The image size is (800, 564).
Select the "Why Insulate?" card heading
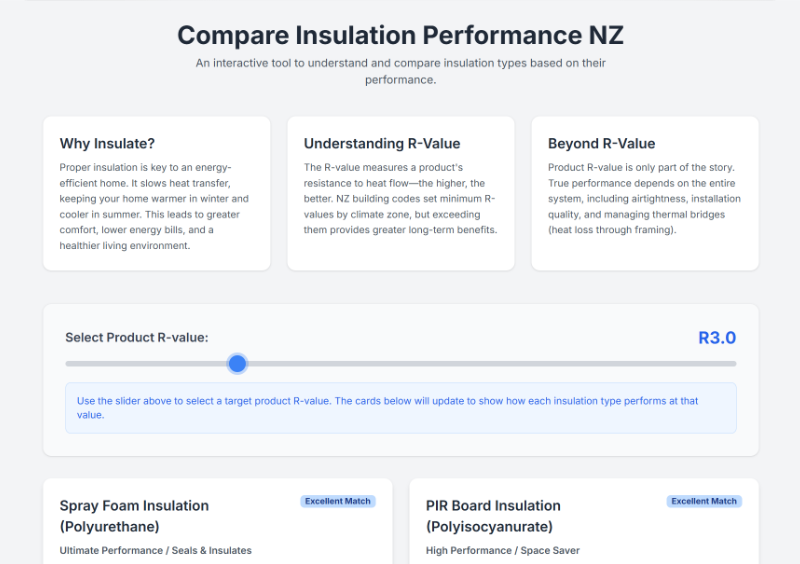point(107,144)
